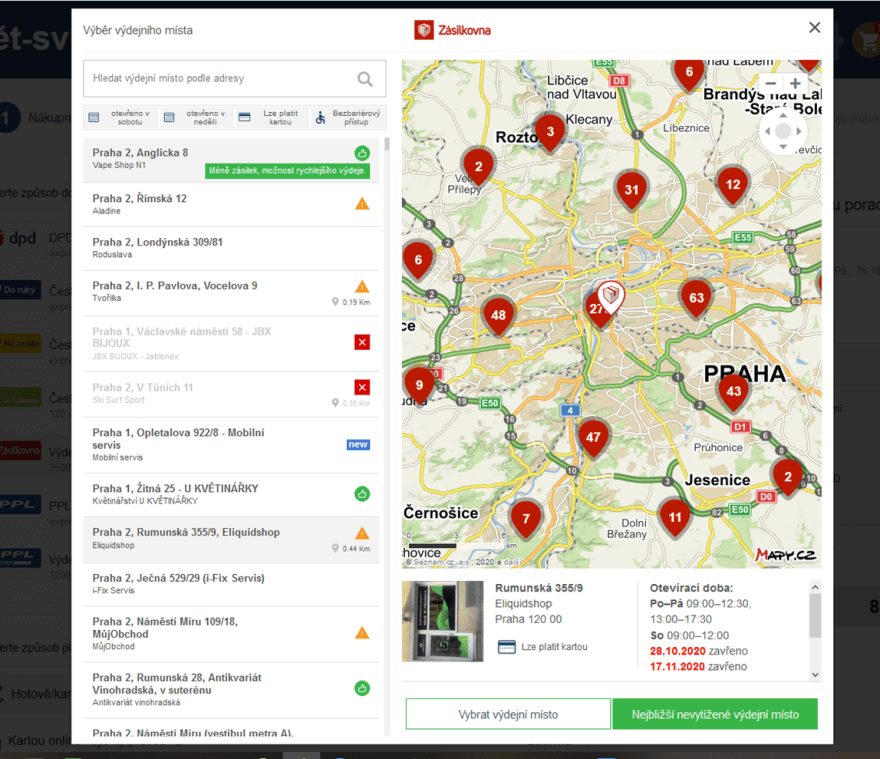Viewport: 880px width, 759px height.
Task: Click the search magnifier icon
Action: point(365,79)
